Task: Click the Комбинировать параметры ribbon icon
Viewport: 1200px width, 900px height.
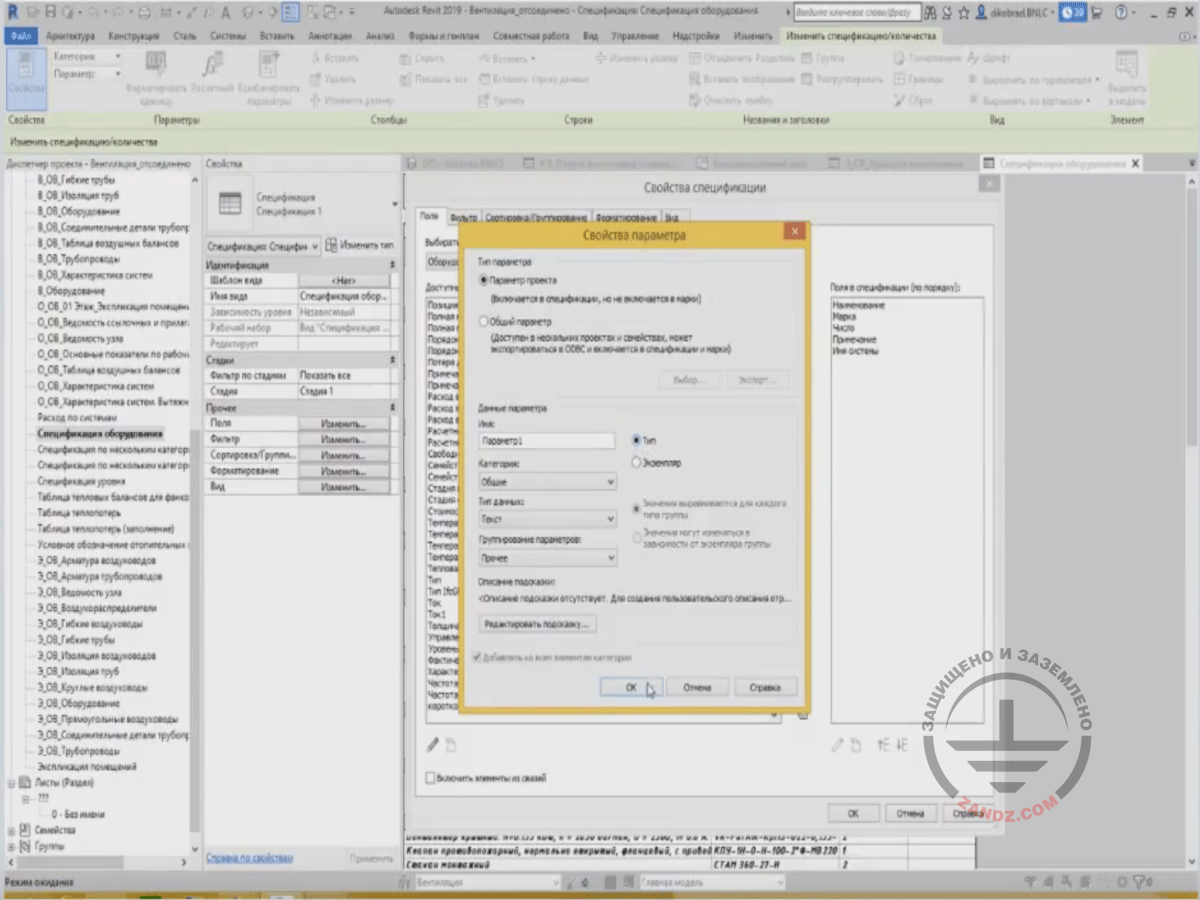Action: 268,80
